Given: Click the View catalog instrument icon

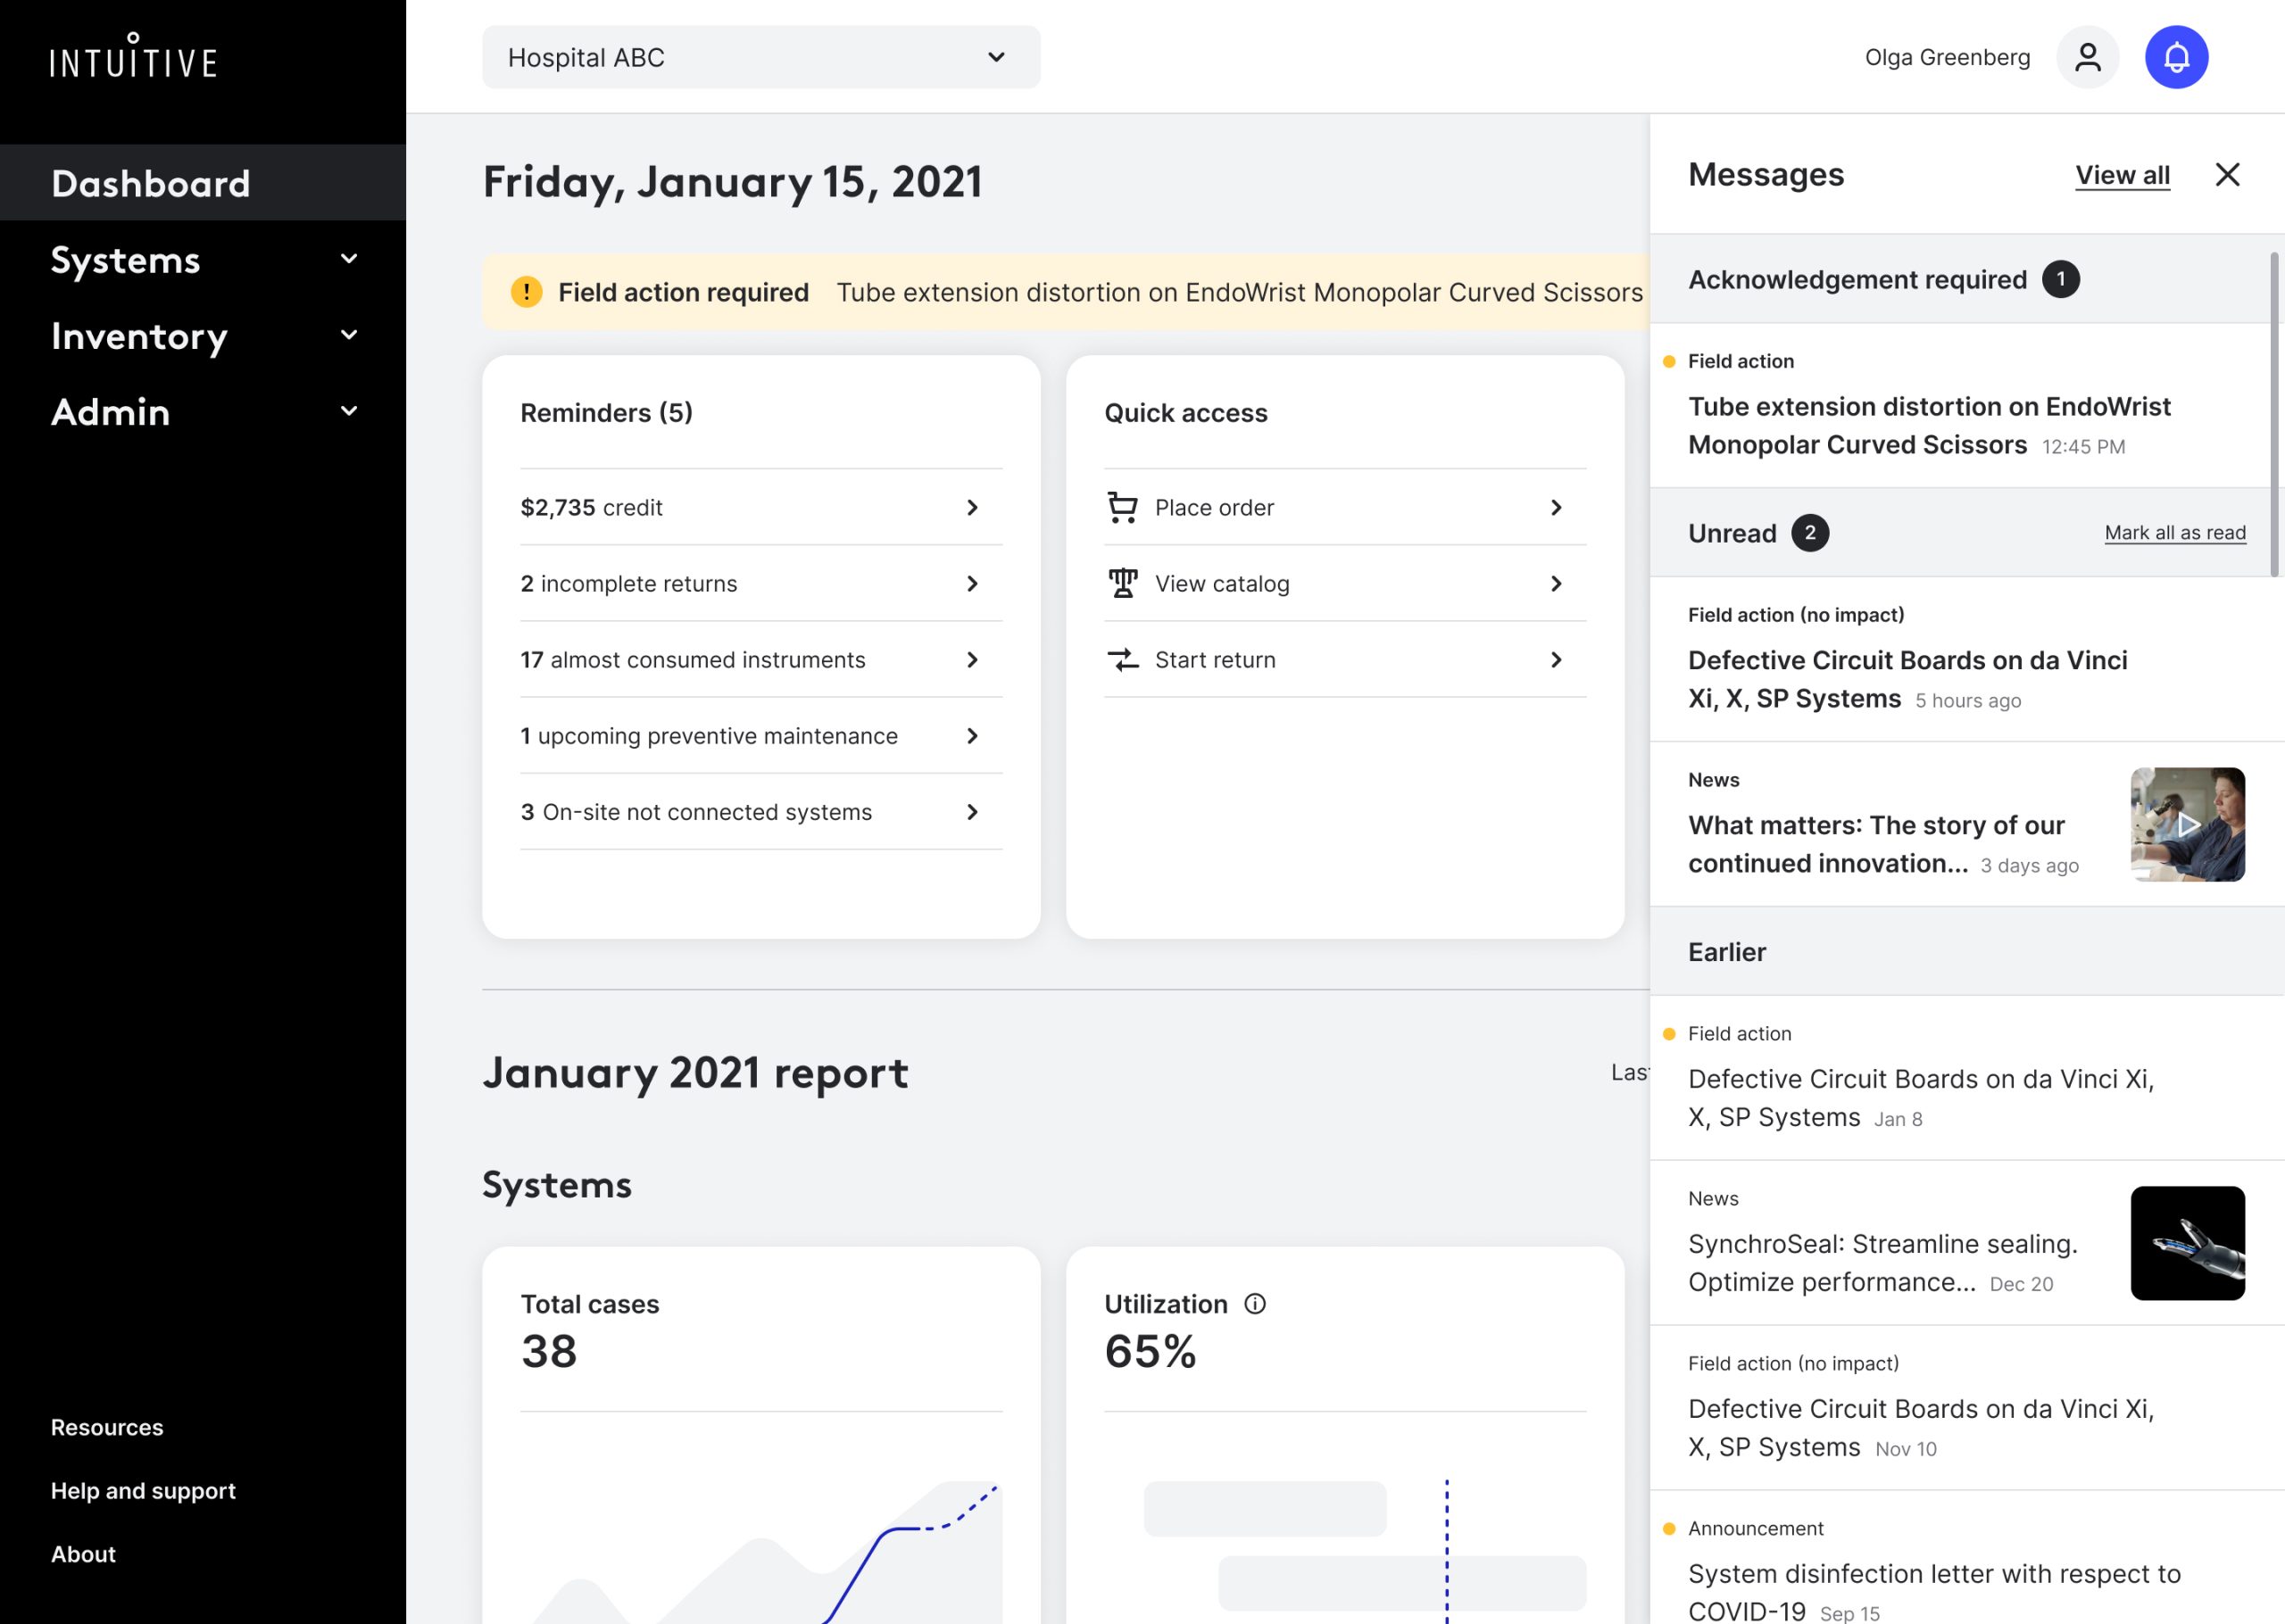Looking at the screenshot, I should click(1122, 583).
